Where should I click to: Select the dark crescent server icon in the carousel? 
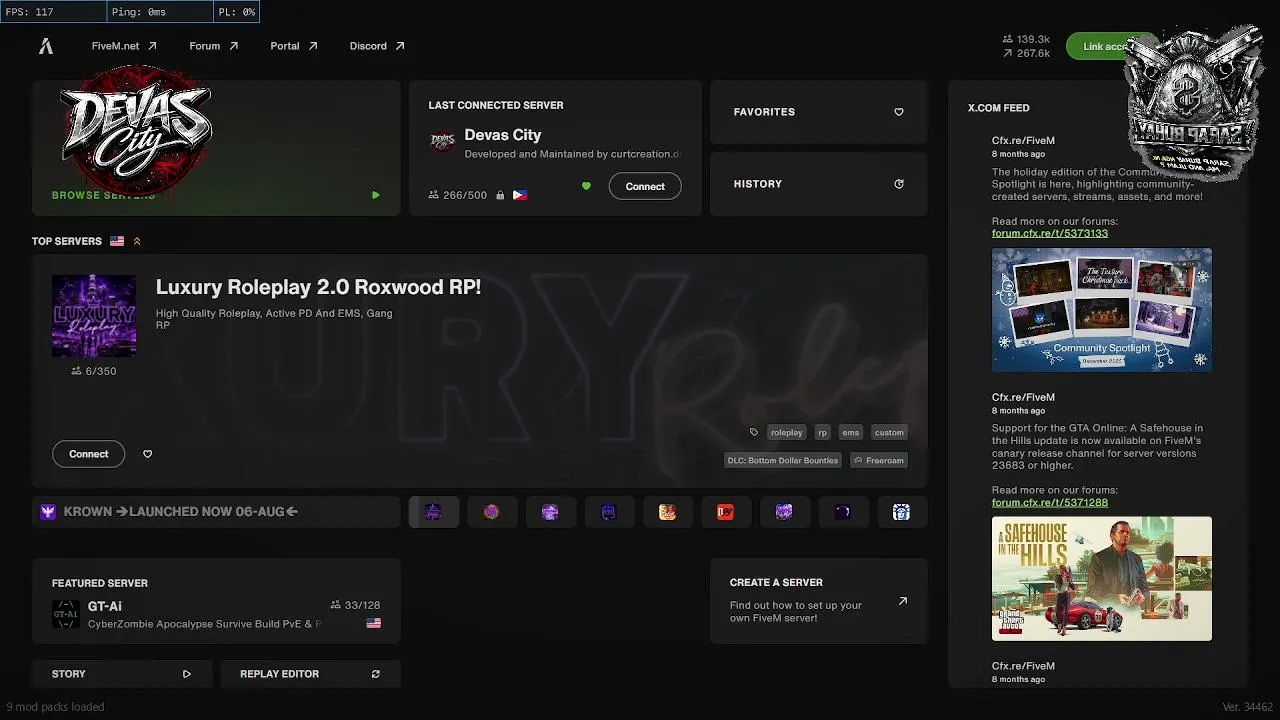coord(843,512)
